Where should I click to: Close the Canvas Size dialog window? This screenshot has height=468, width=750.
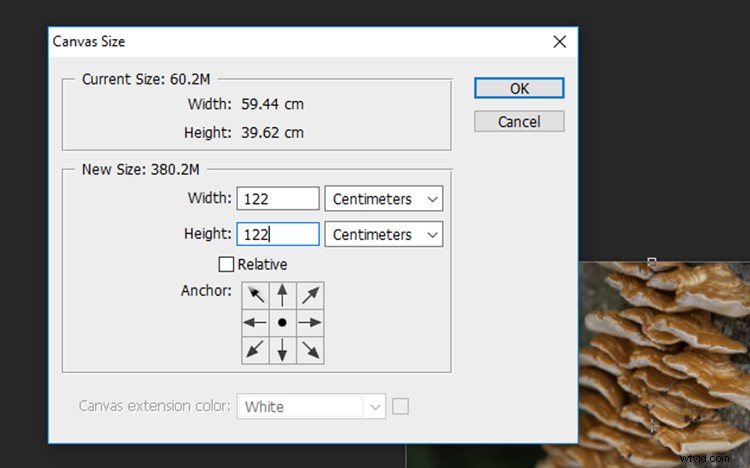tap(559, 42)
